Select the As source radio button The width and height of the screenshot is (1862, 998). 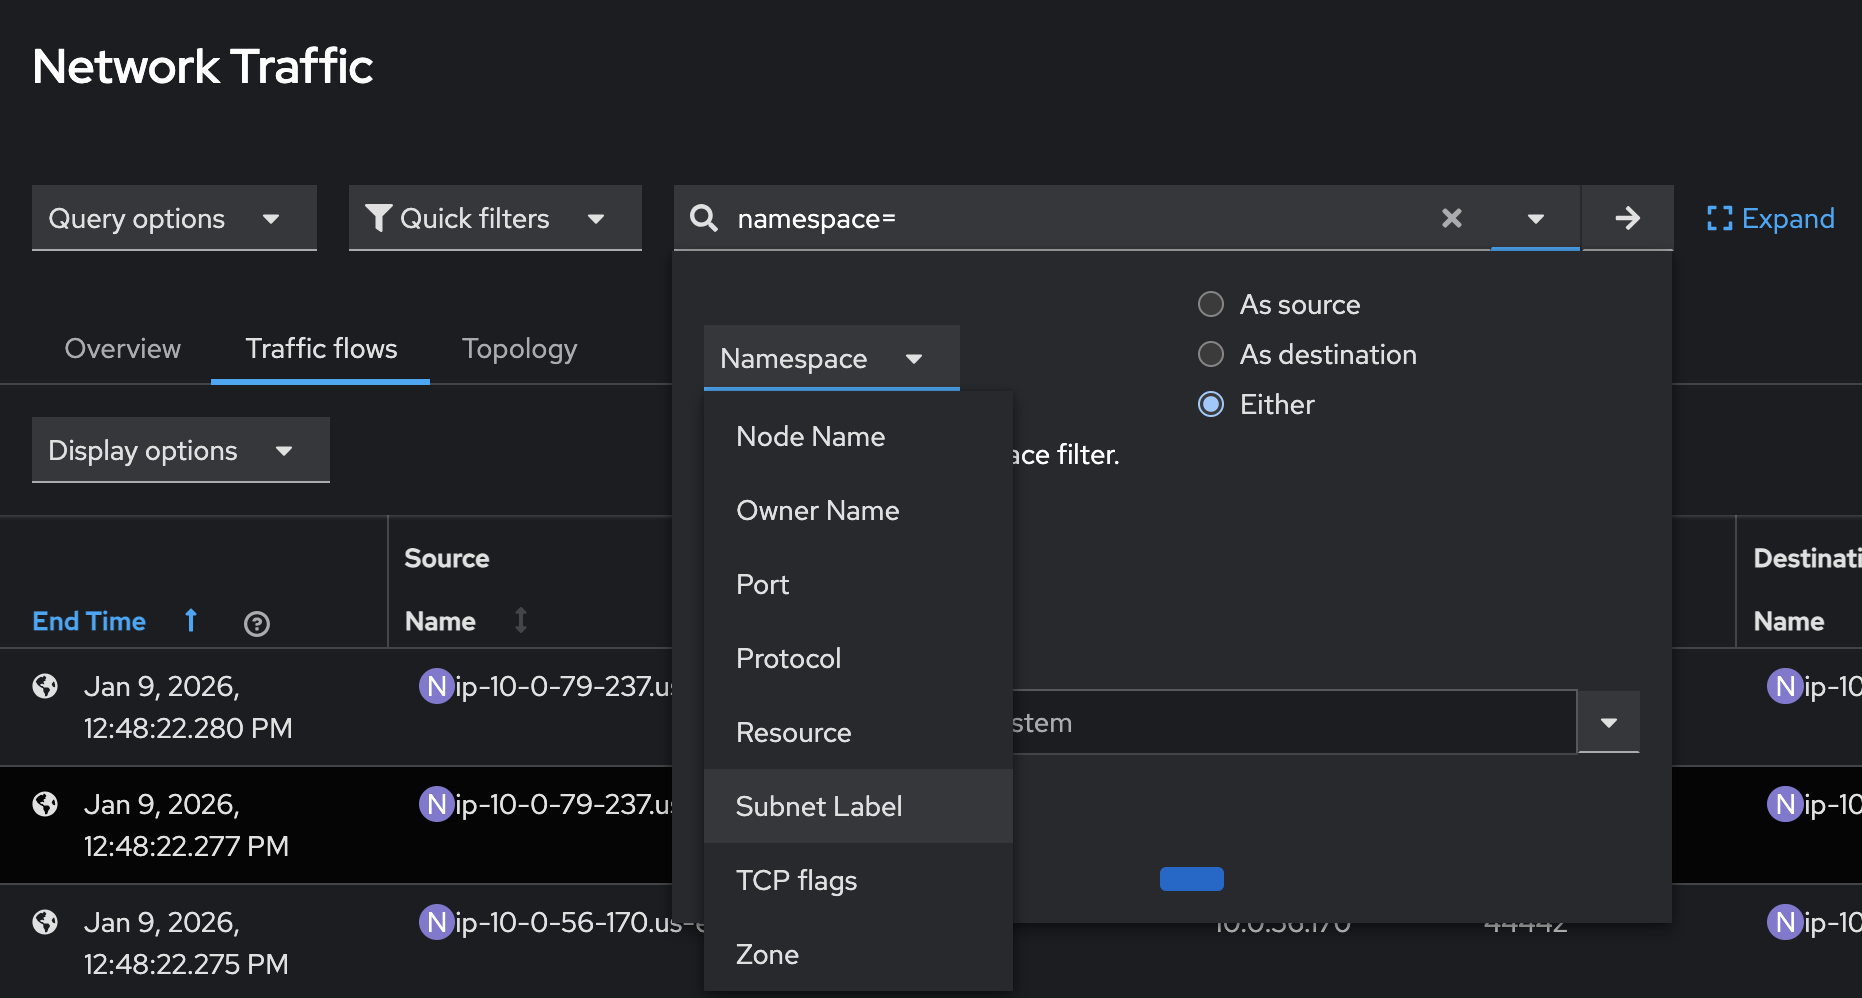(x=1211, y=304)
